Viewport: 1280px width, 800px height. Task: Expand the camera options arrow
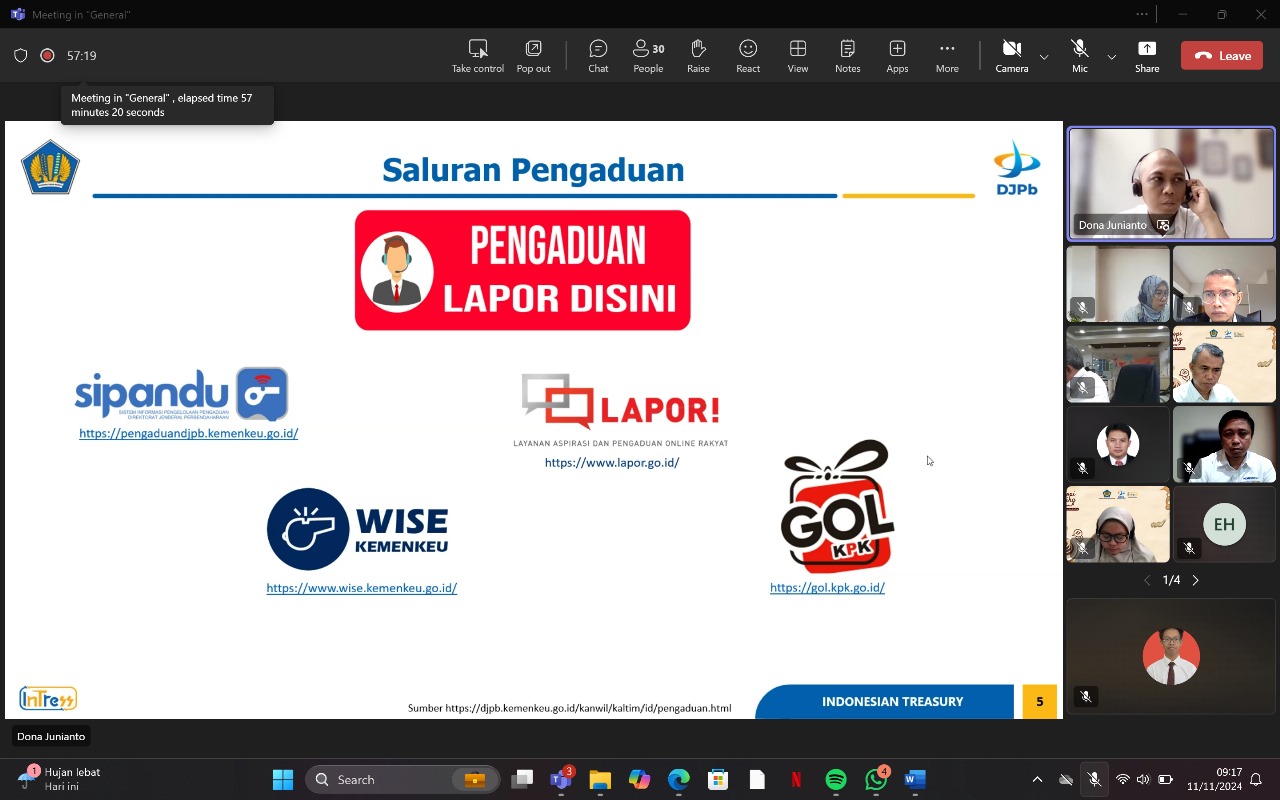point(1044,57)
